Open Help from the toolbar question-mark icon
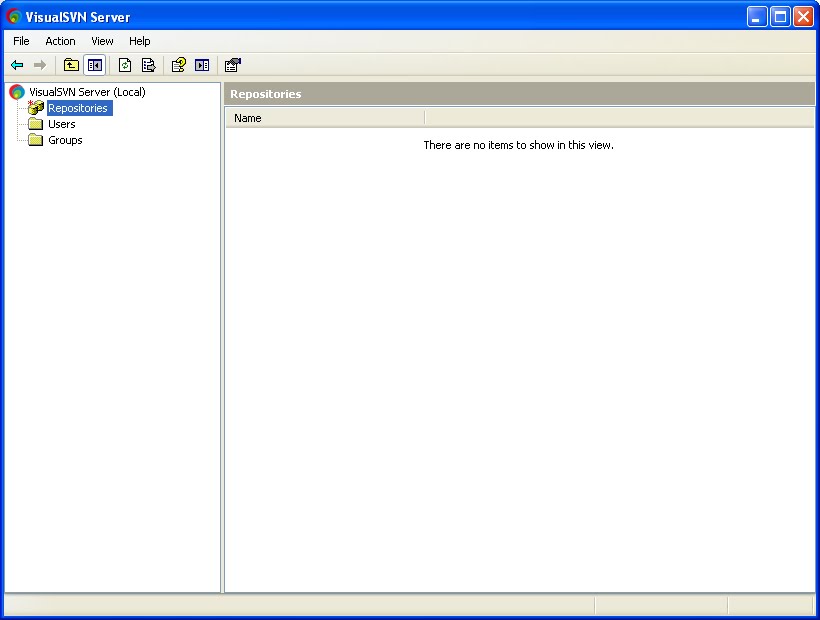820x620 pixels. (x=179, y=65)
